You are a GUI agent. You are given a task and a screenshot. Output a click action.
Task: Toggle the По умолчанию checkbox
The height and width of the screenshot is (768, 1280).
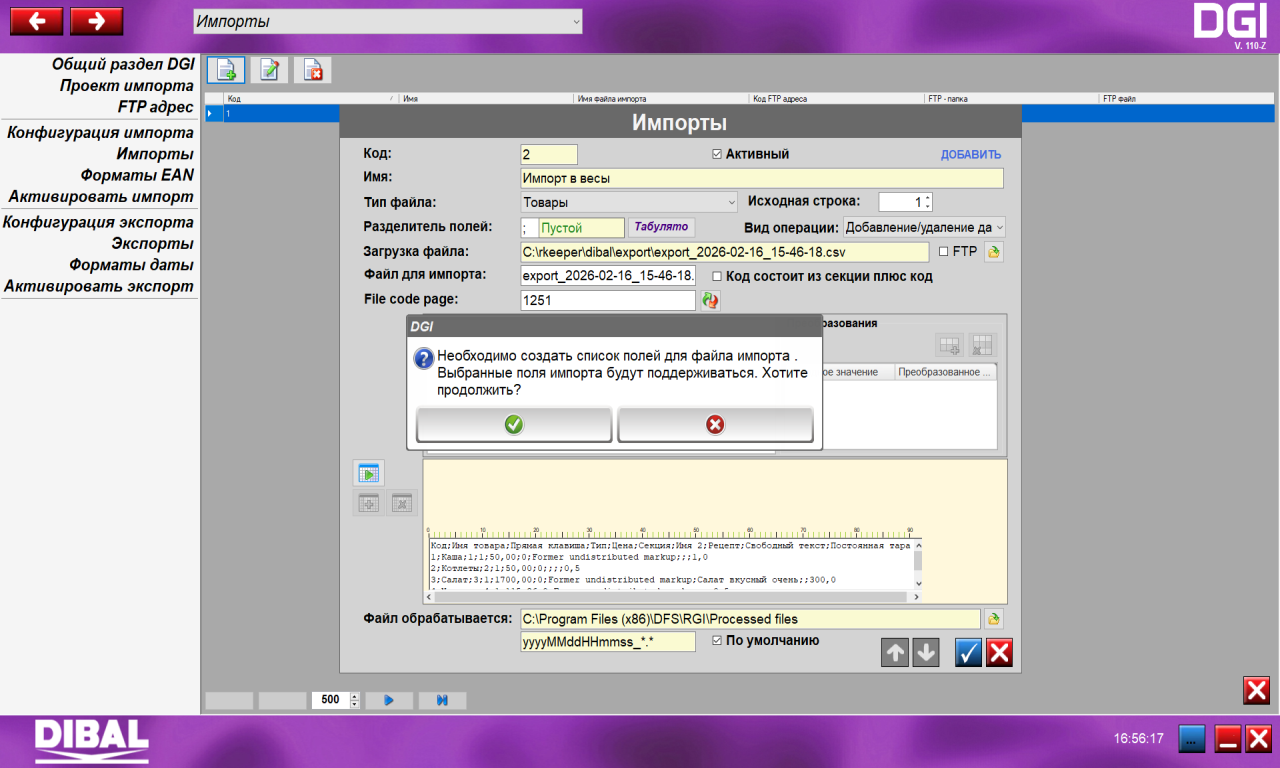click(716, 640)
